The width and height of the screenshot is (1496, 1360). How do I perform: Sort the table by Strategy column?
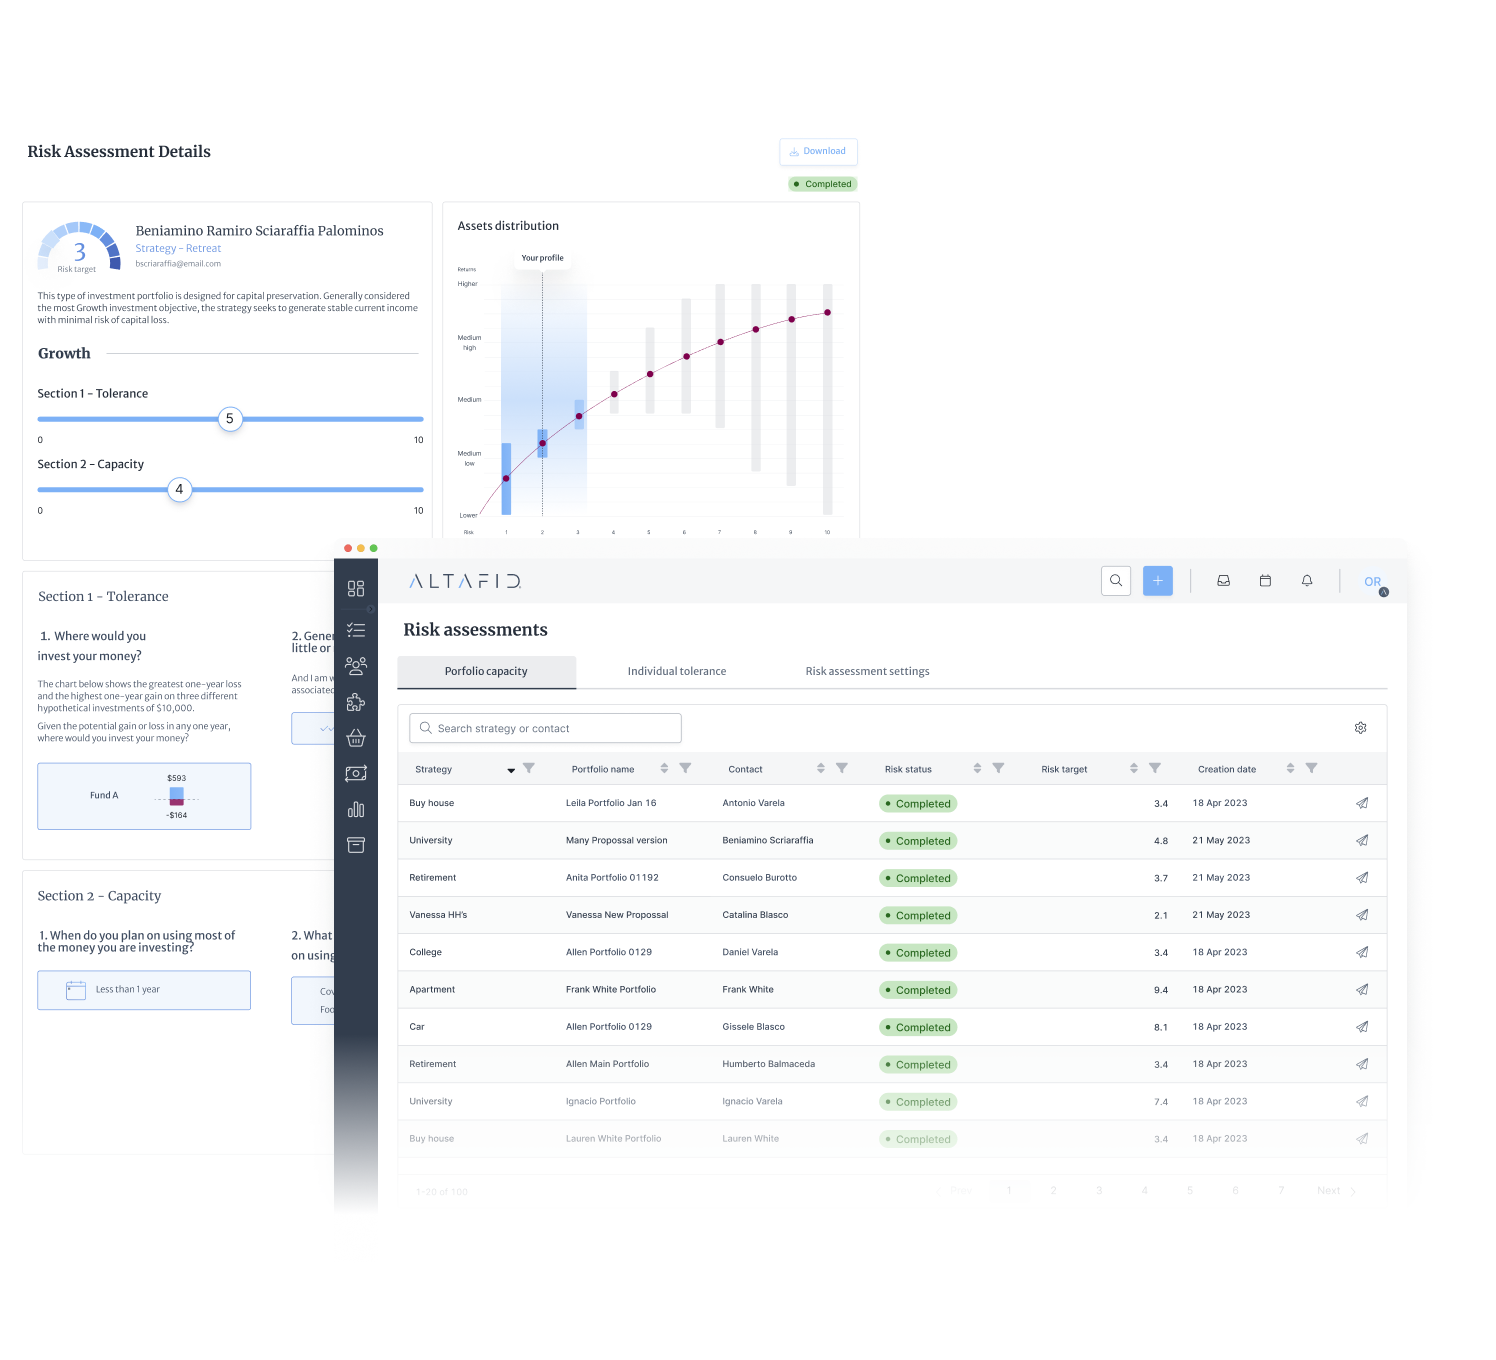click(x=511, y=770)
